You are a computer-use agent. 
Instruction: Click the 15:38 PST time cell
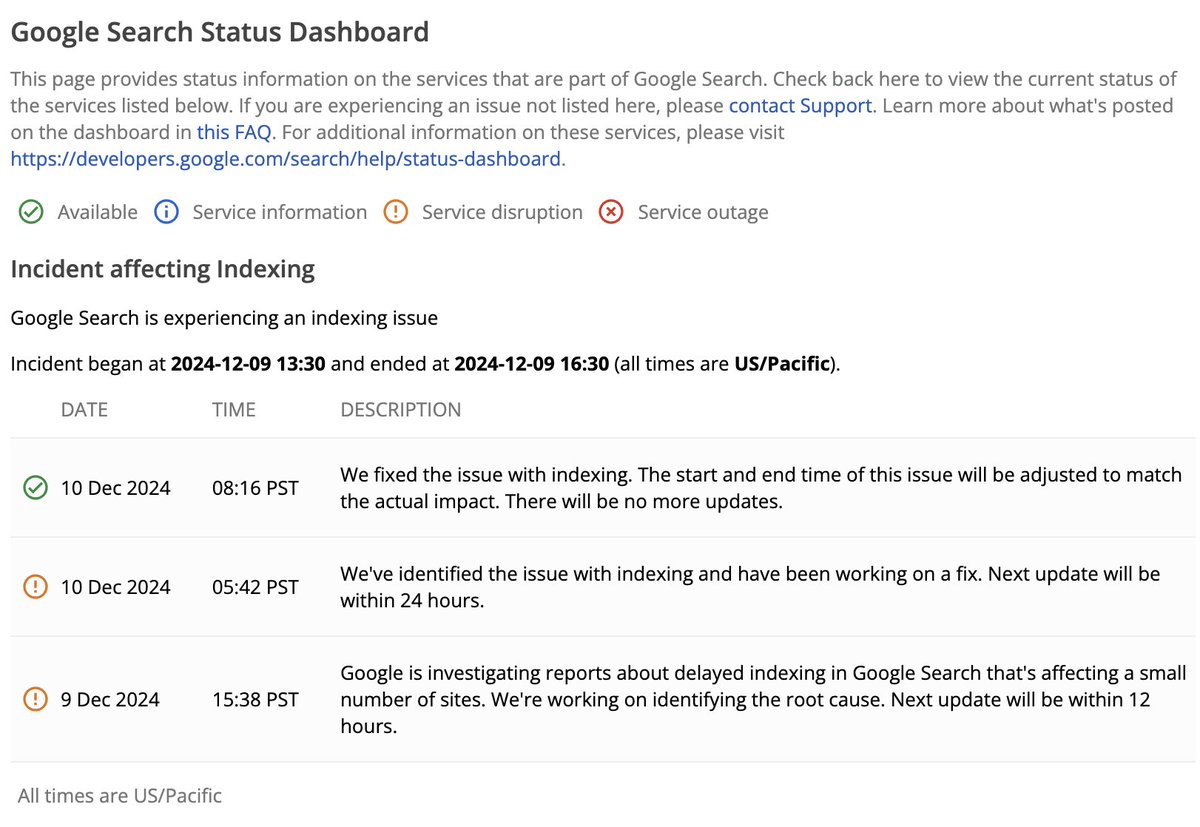[x=255, y=699]
